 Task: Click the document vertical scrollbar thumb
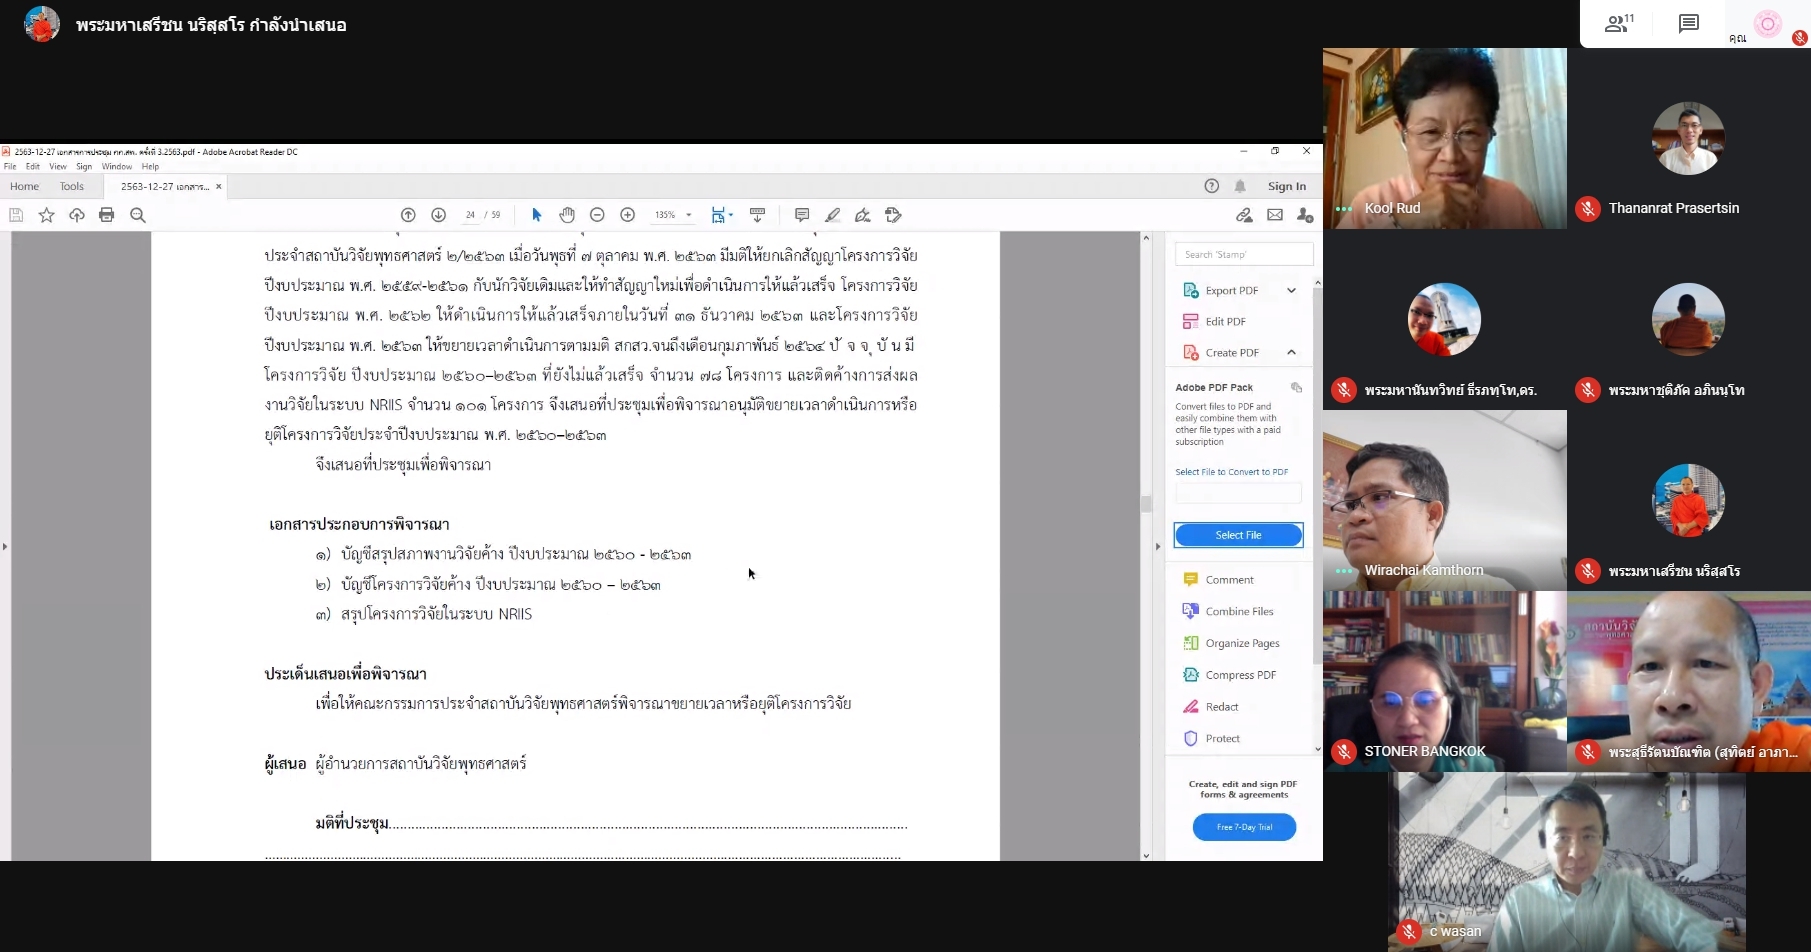[1146, 504]
